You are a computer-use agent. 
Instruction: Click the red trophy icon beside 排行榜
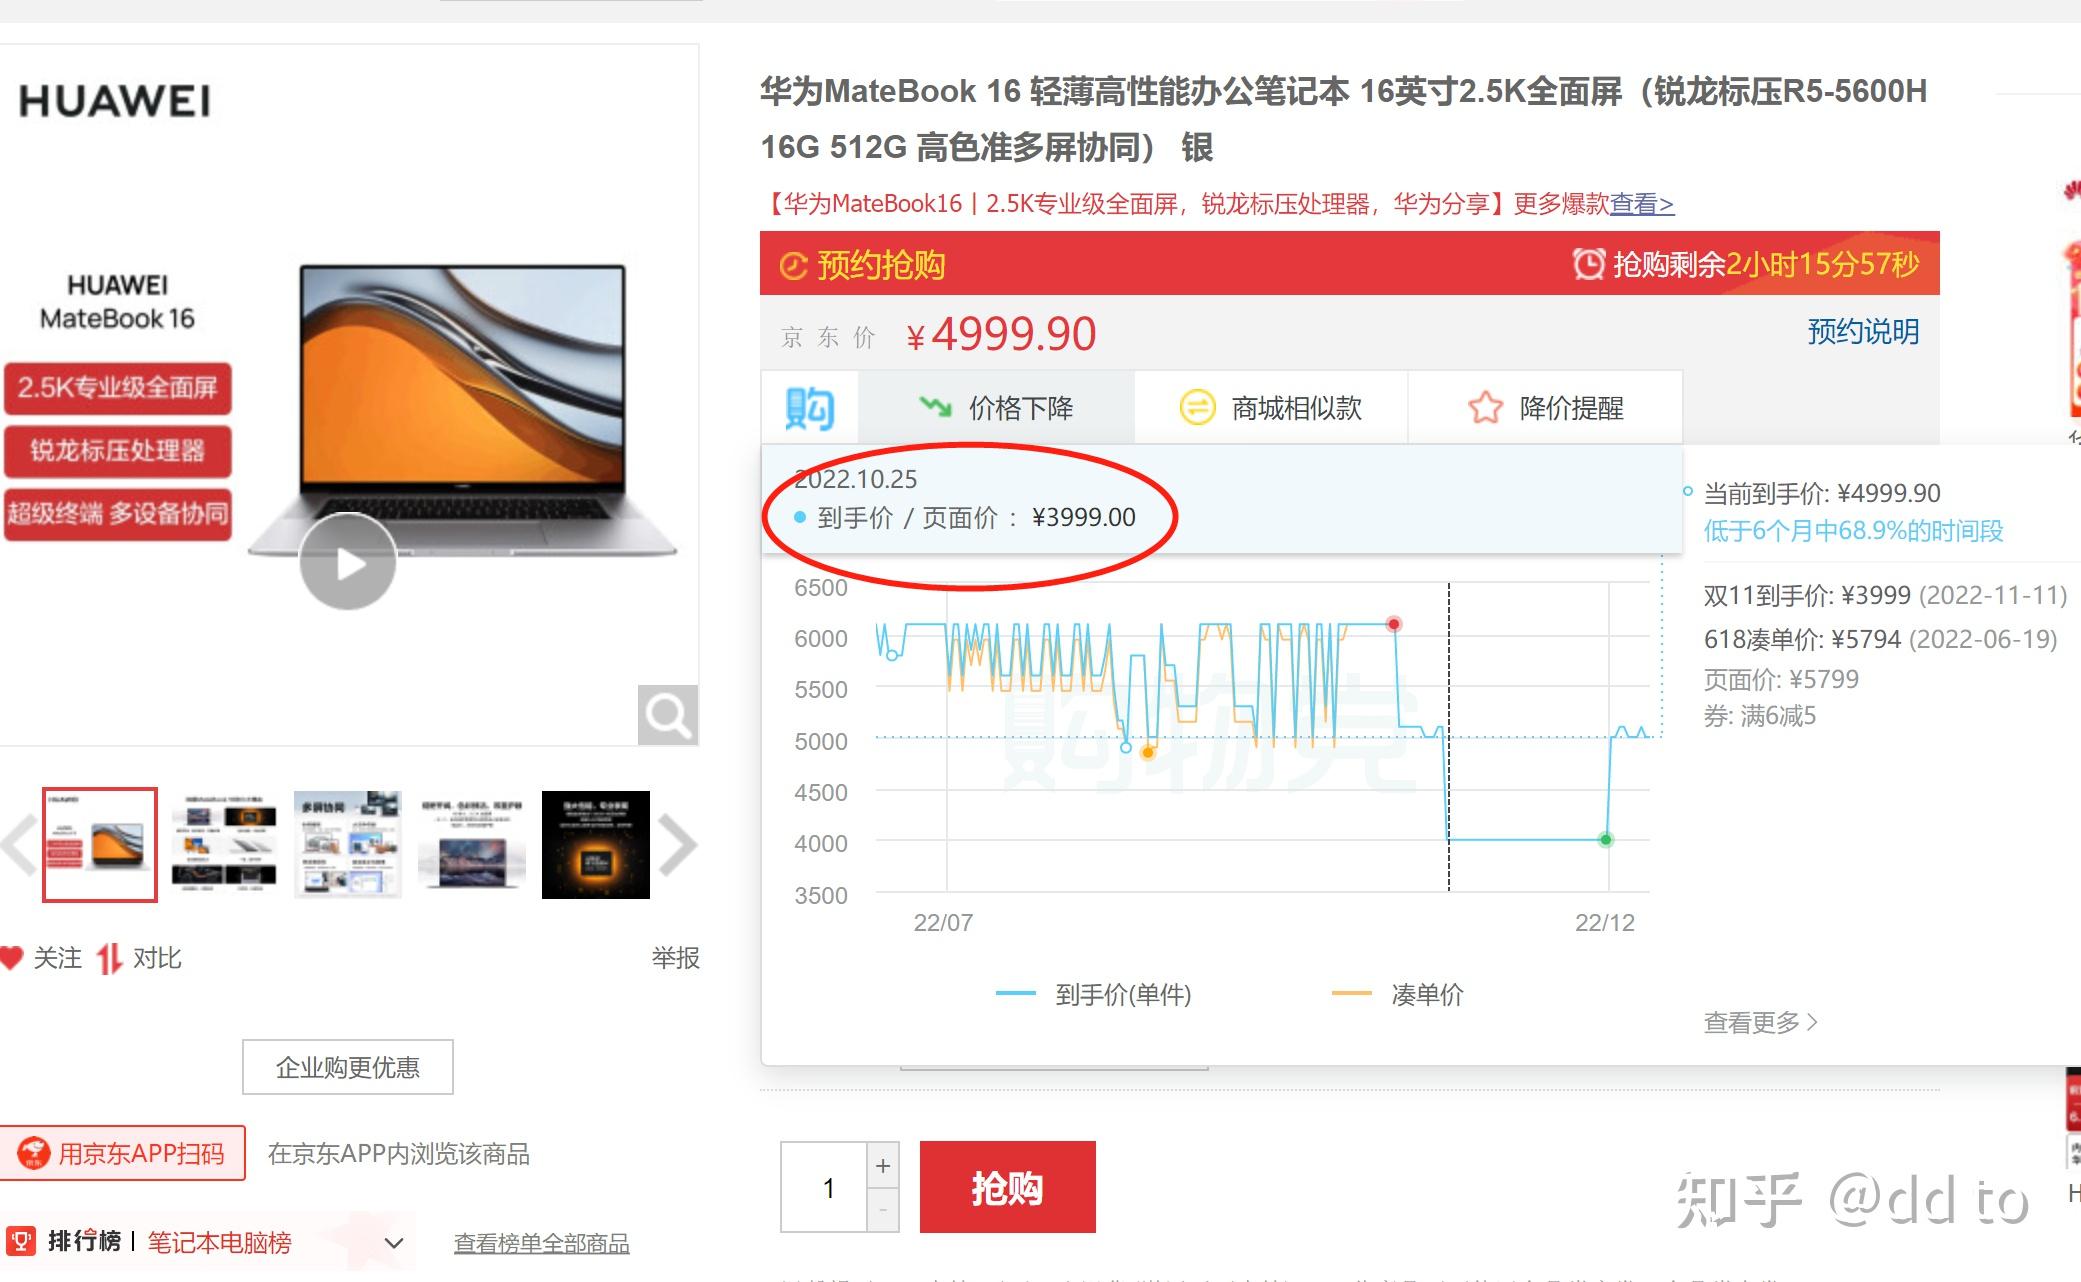click(21, 1241)
